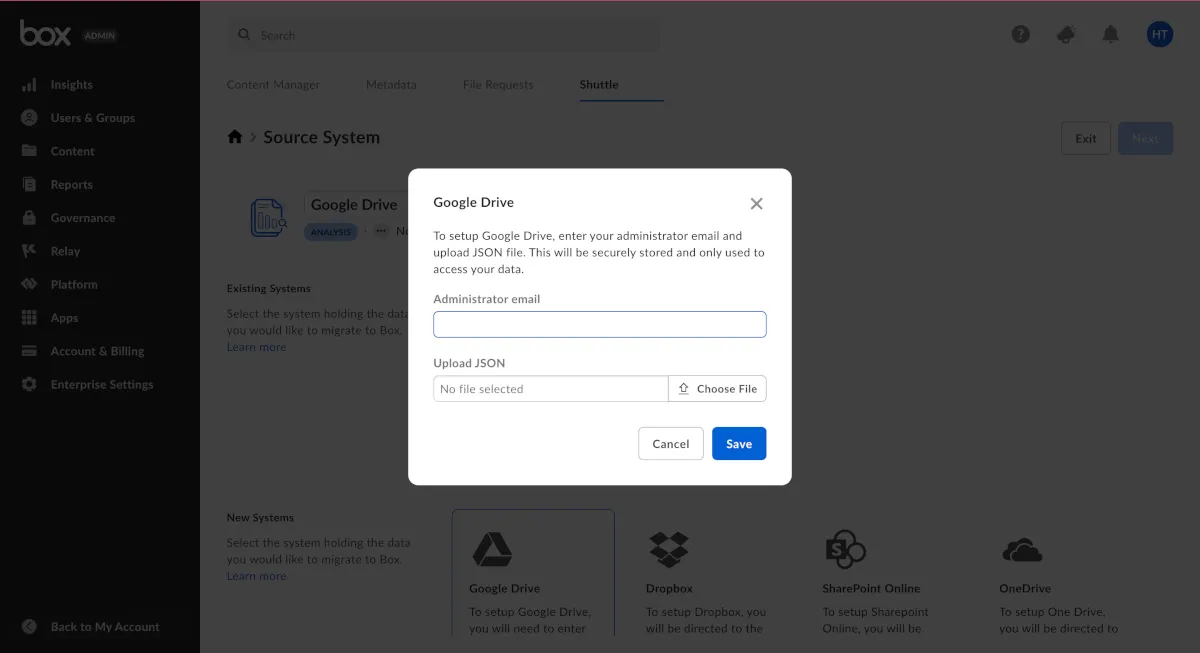Click the No file selected field
The width and height of the screenshot is (1200, 653).
coord(551,389)
